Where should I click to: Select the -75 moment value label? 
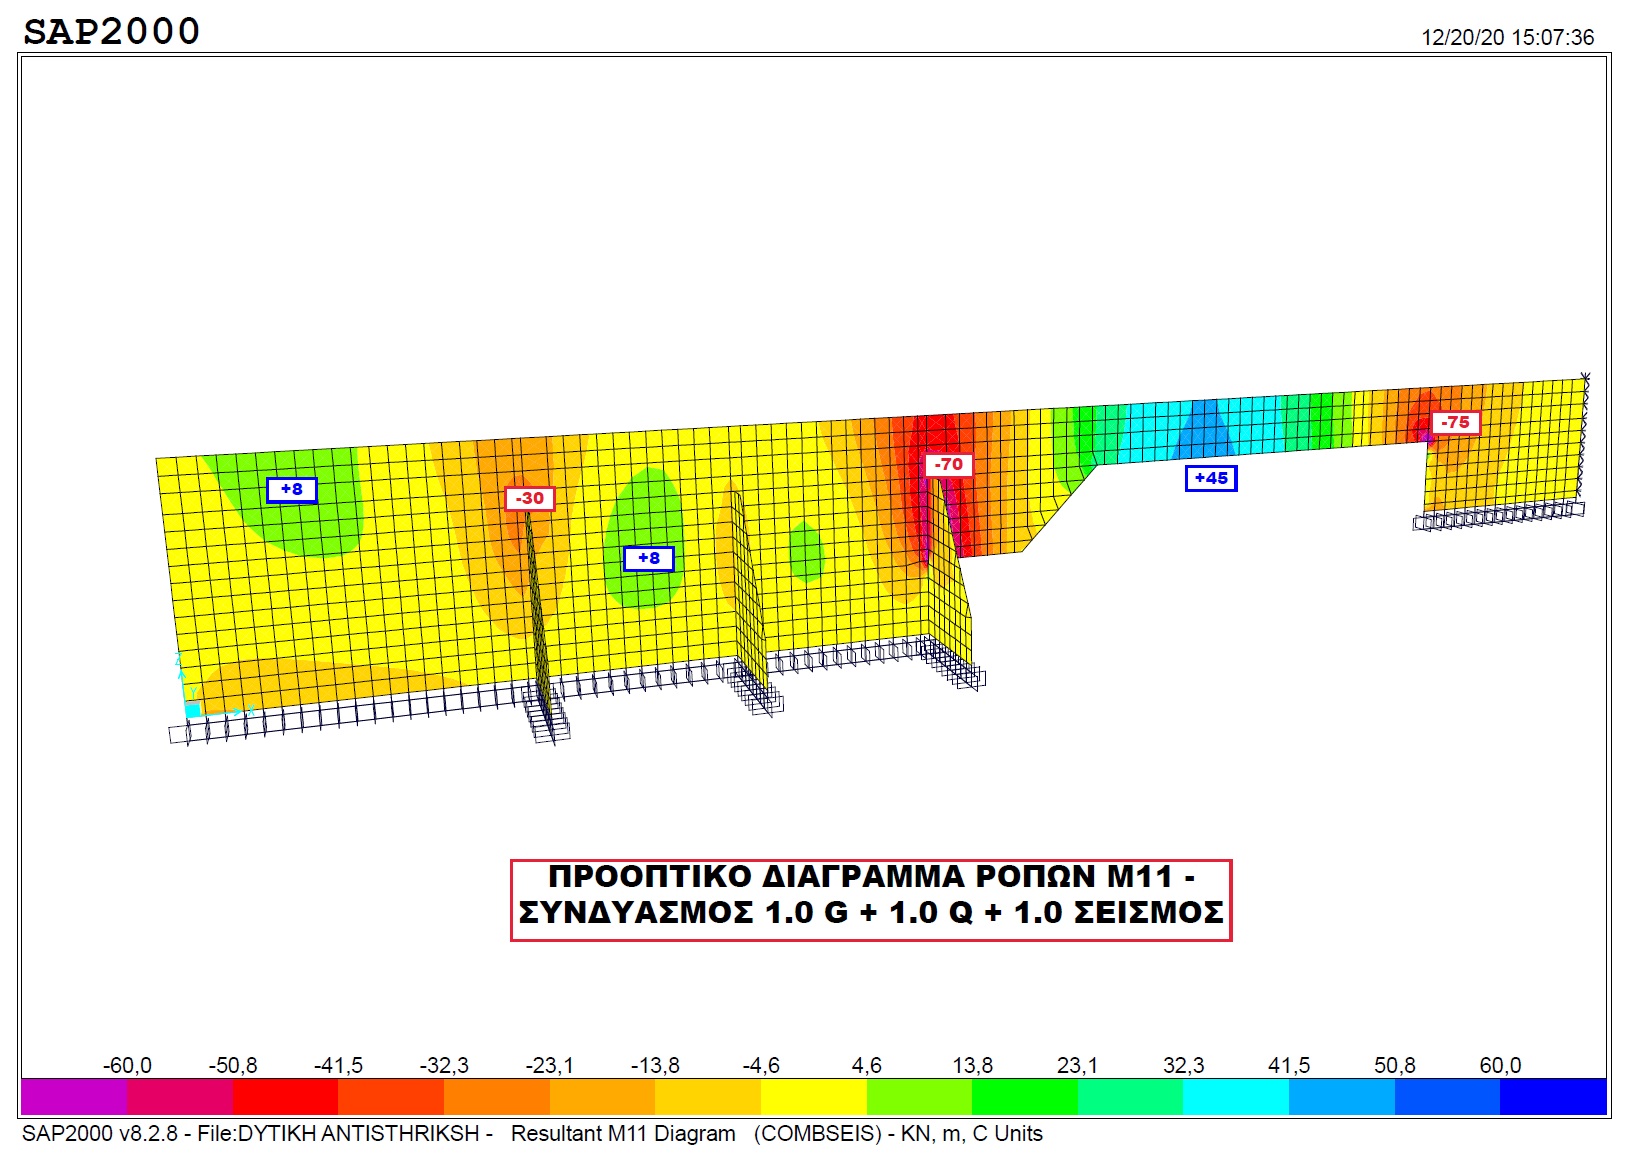coord(1455,422)
